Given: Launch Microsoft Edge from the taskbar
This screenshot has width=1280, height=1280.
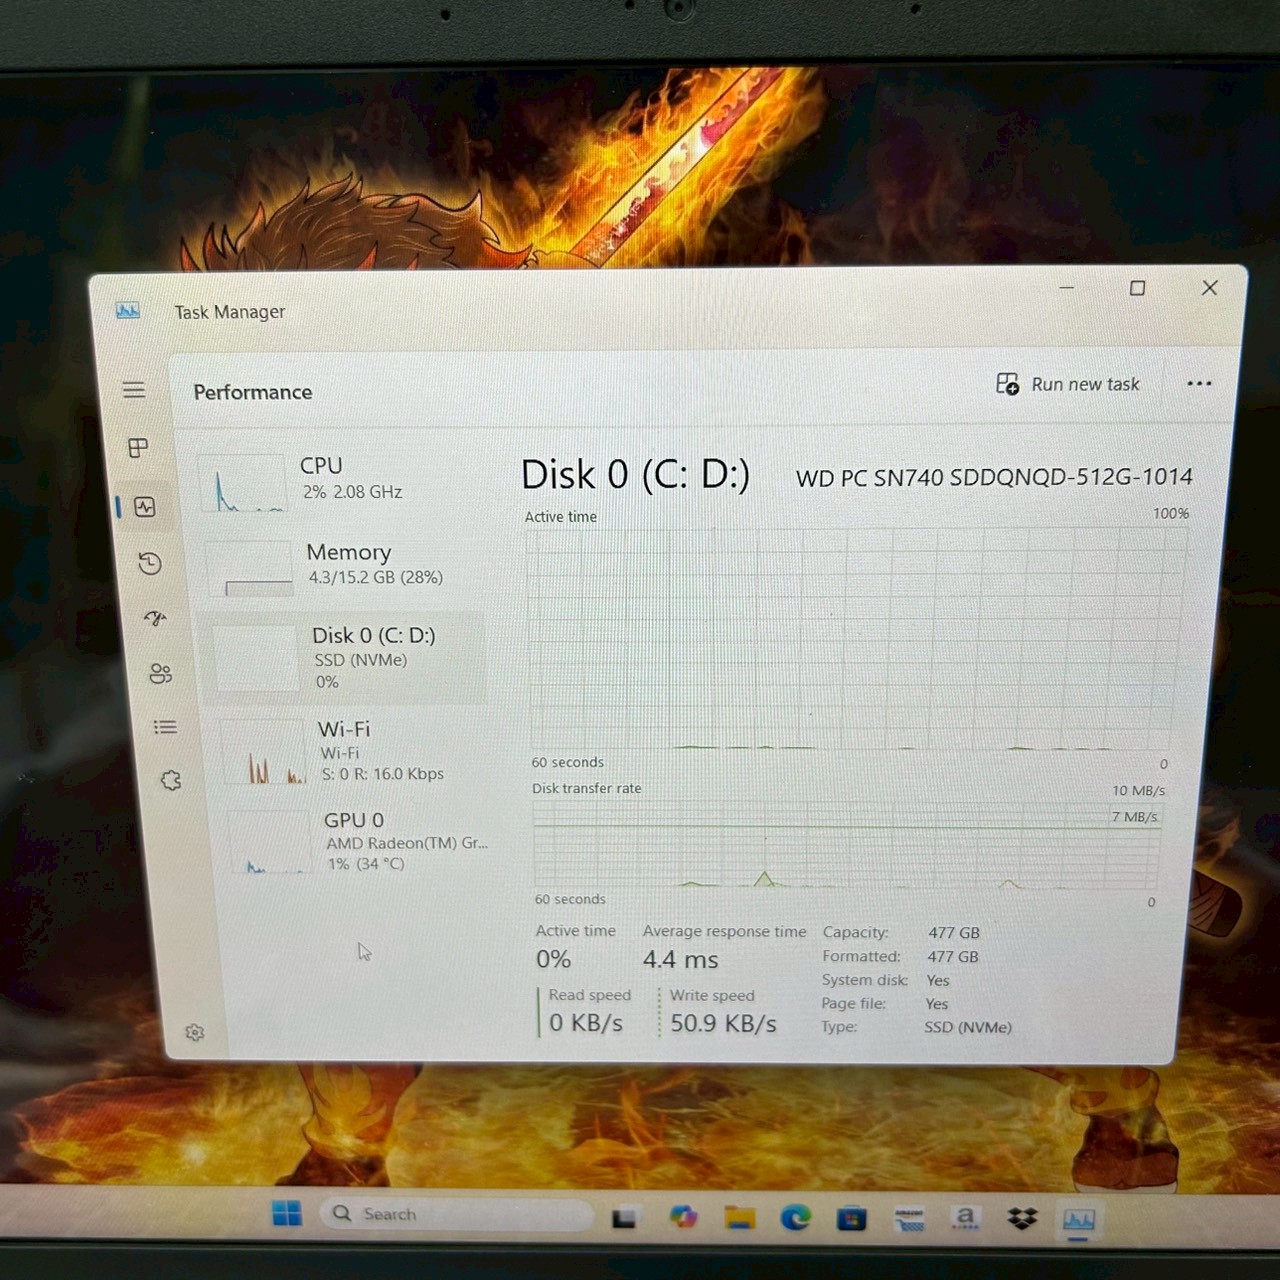Looking at the screenshot, I should (796, 1217).
